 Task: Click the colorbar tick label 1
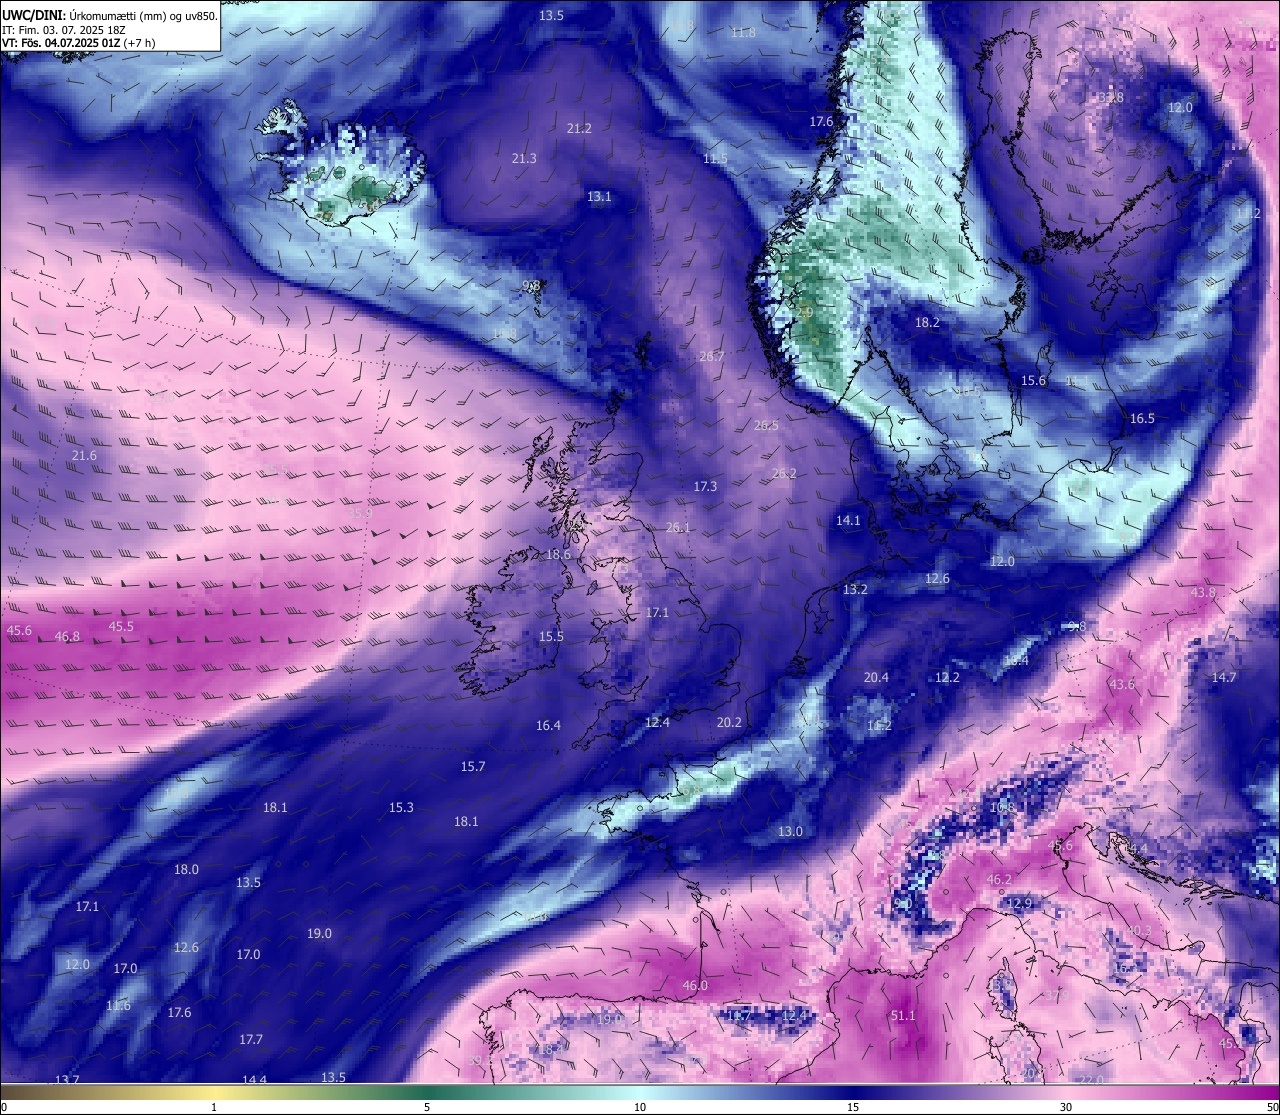(214, 1107)
